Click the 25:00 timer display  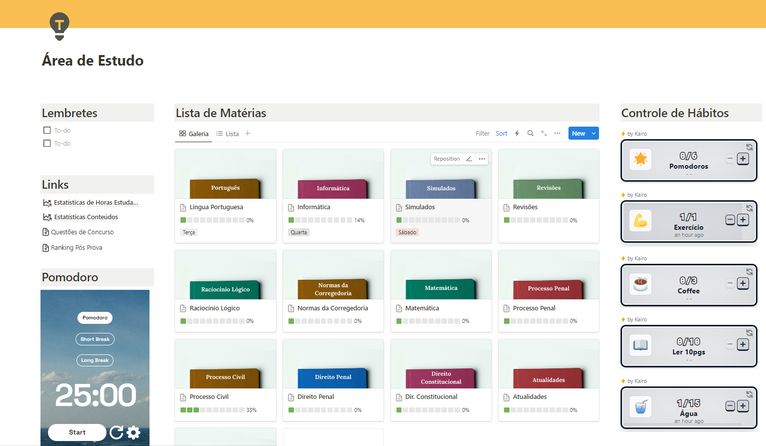point(95,395)
